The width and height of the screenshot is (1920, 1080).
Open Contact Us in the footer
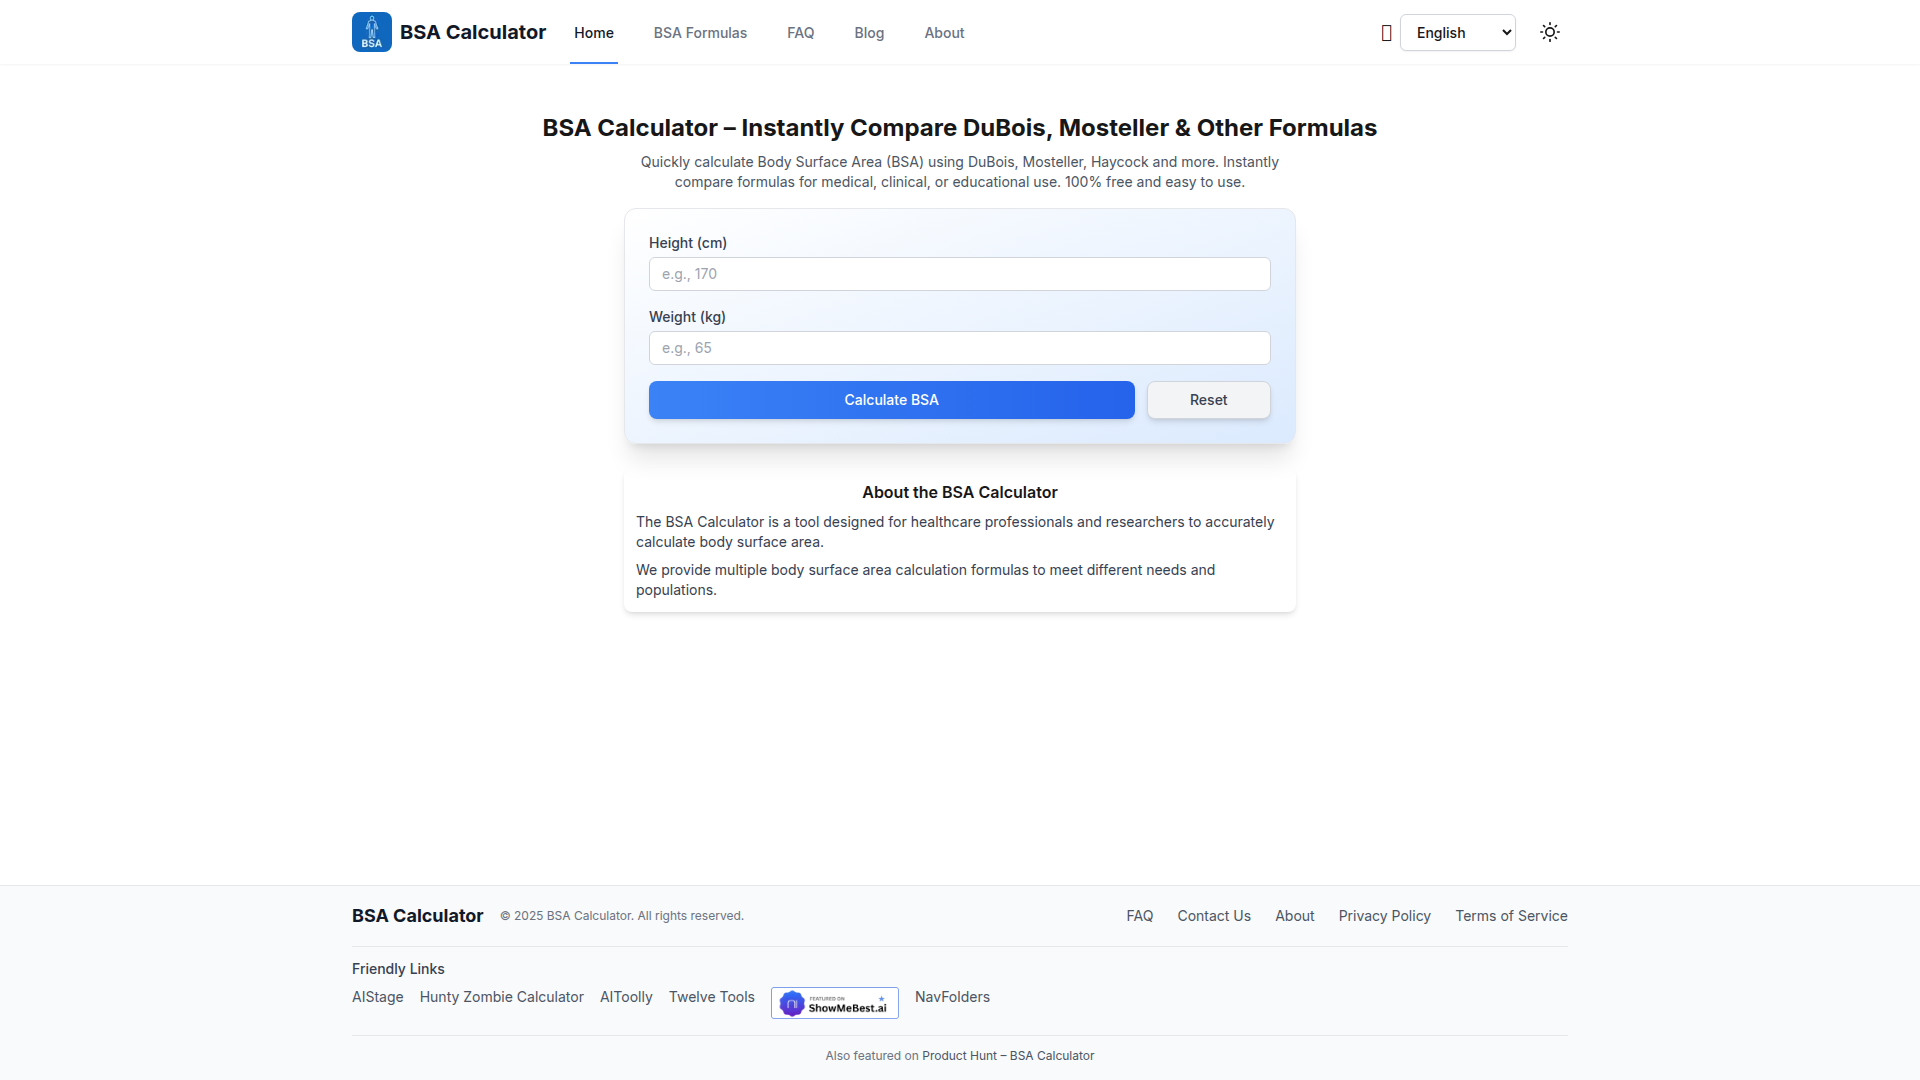1213,916
